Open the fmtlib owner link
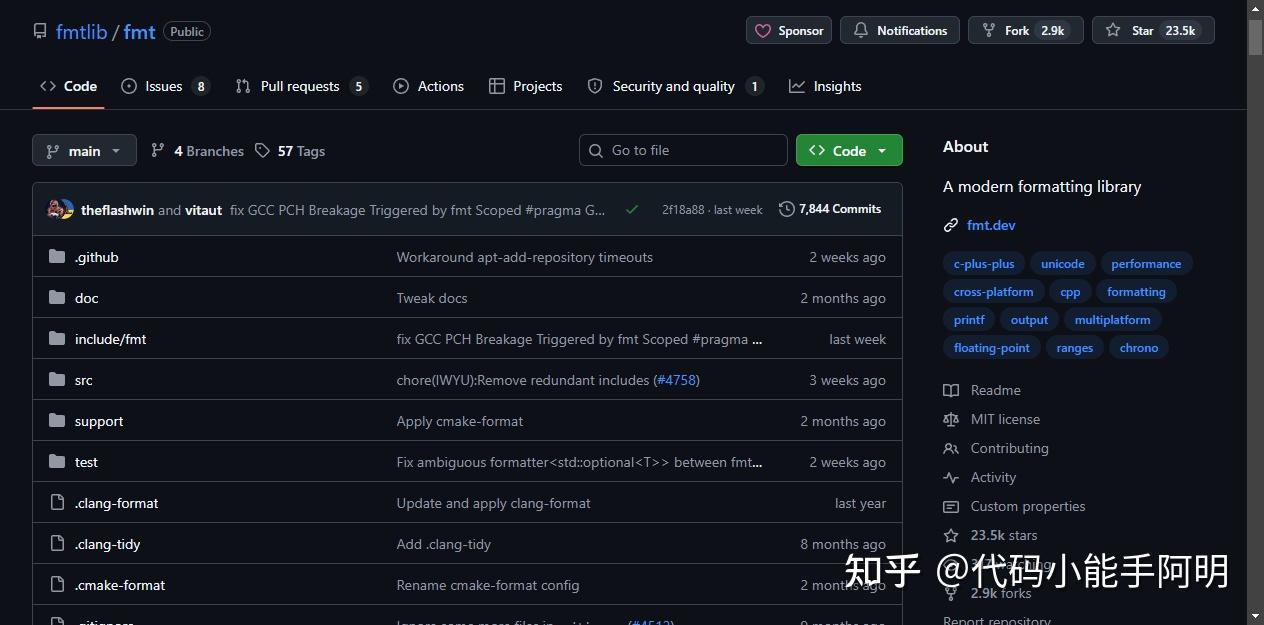This screenshot has height=625, width=1264. pyautogui.click(x=81, y=31)
